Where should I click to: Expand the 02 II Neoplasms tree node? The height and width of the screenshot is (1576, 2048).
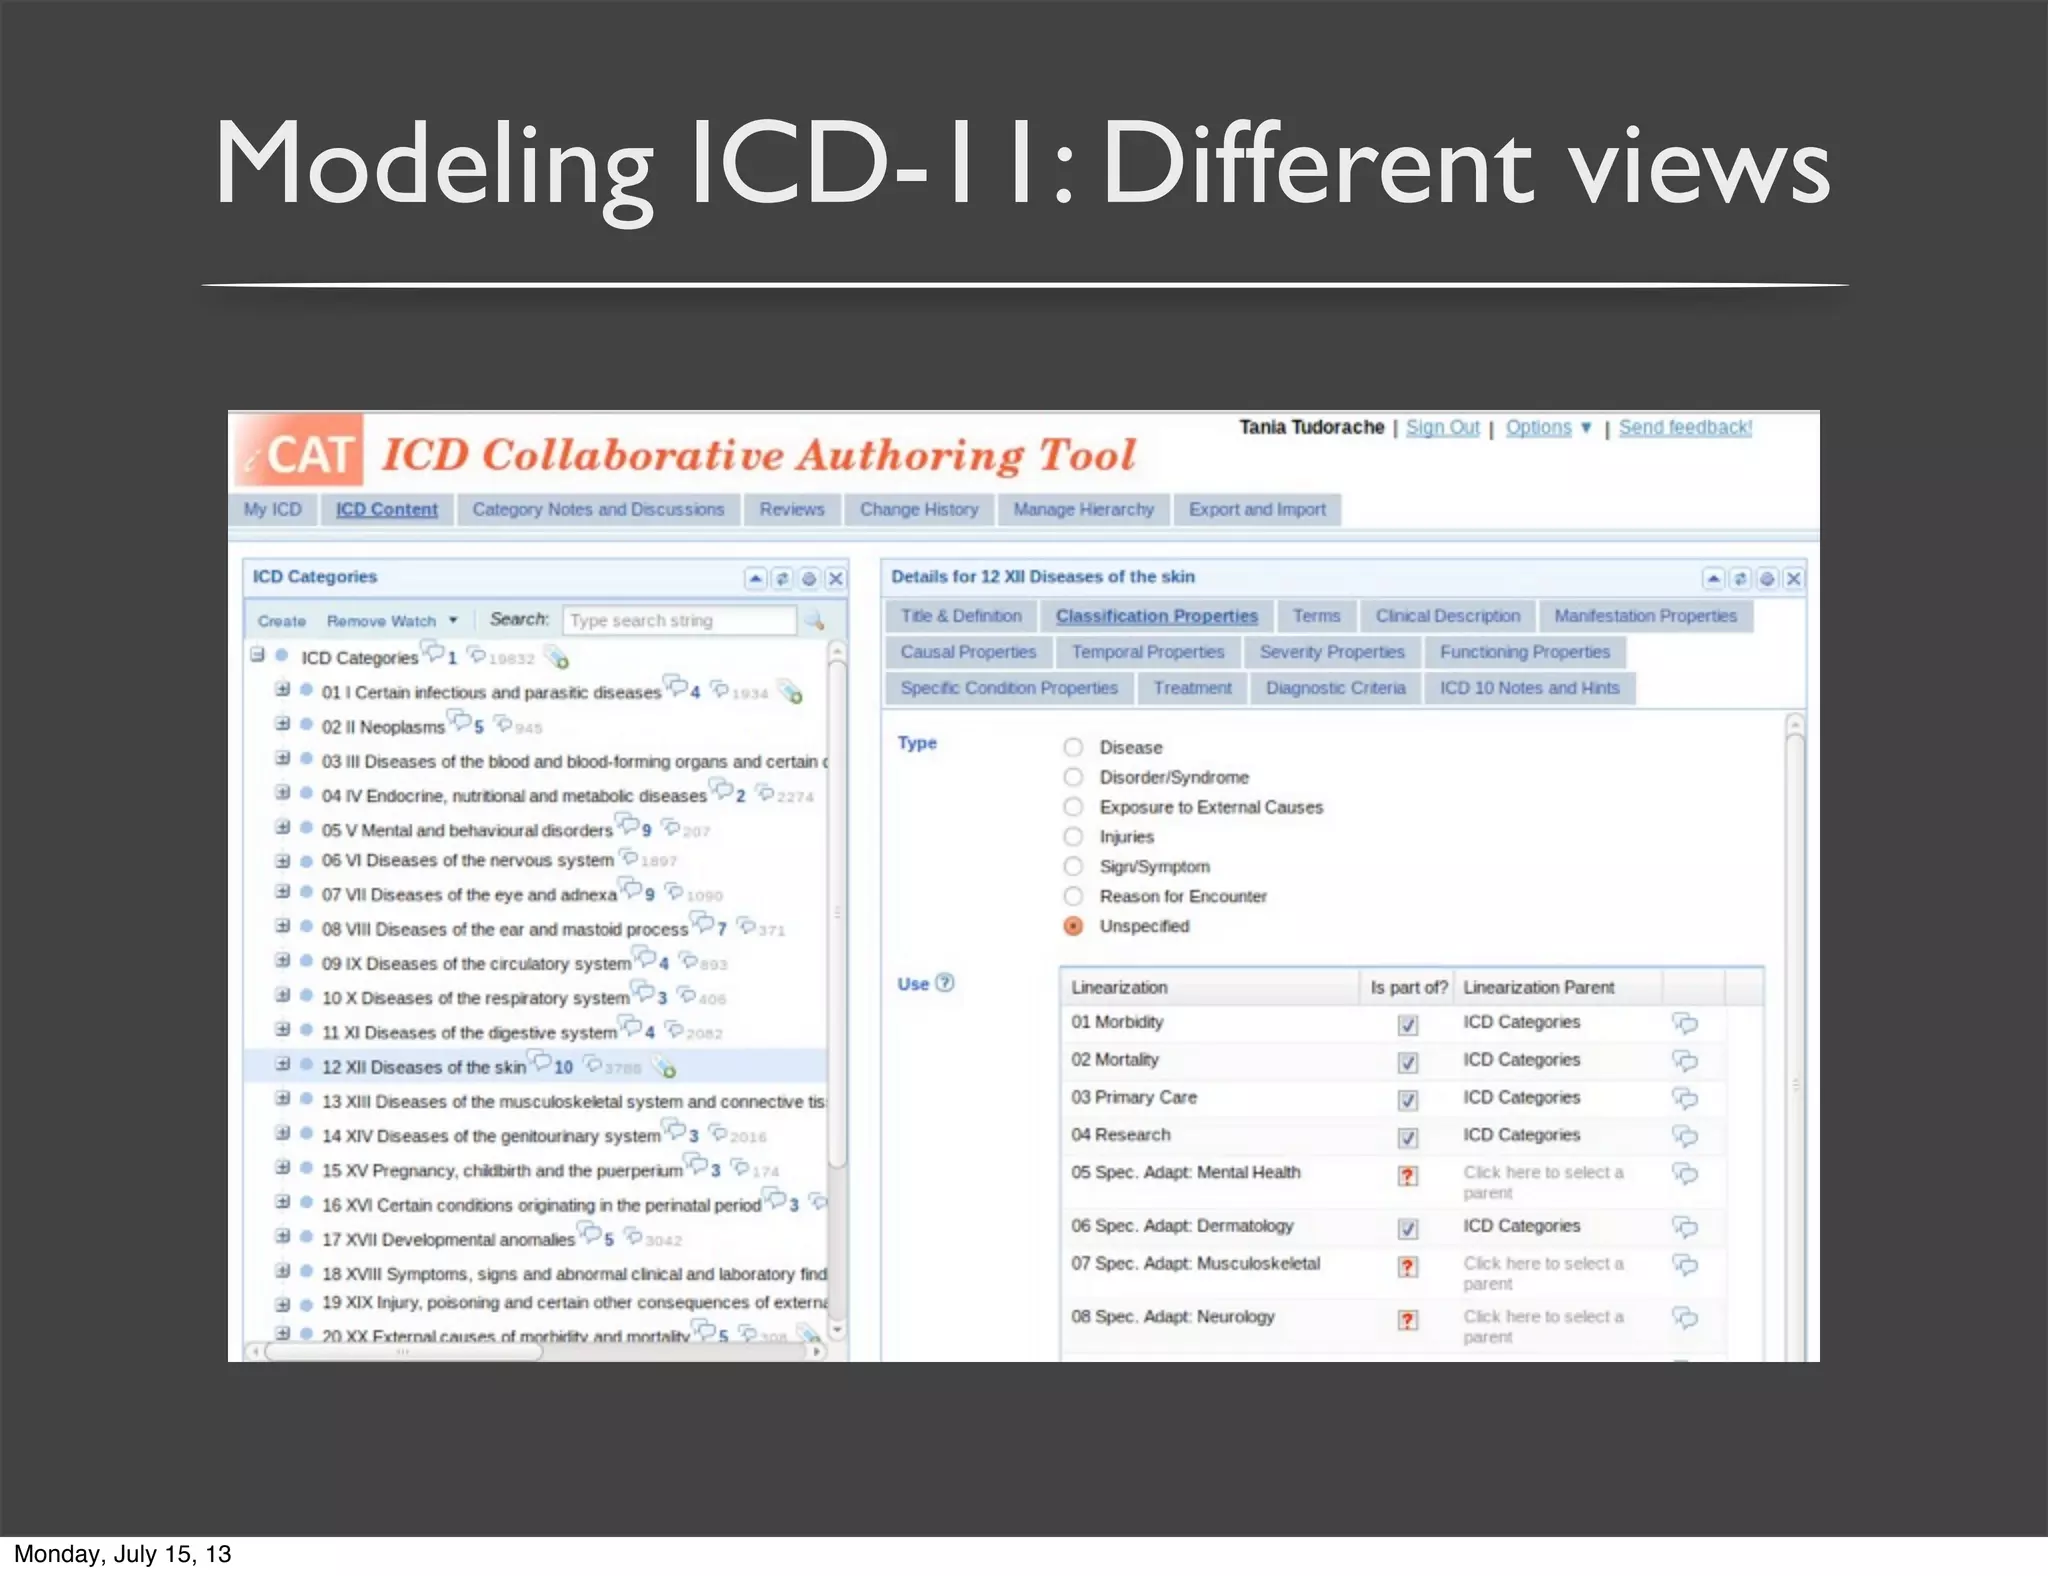point(283,724)
